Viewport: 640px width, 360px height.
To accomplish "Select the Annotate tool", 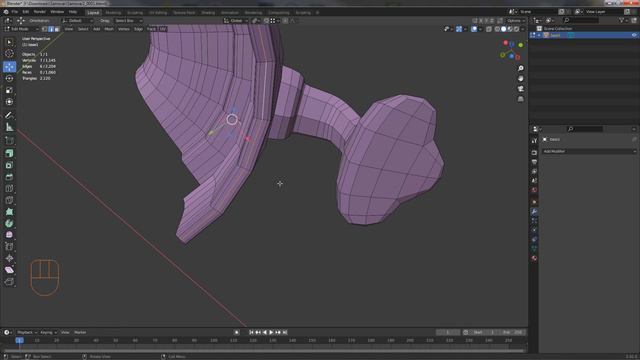I will tap(9, 115).
